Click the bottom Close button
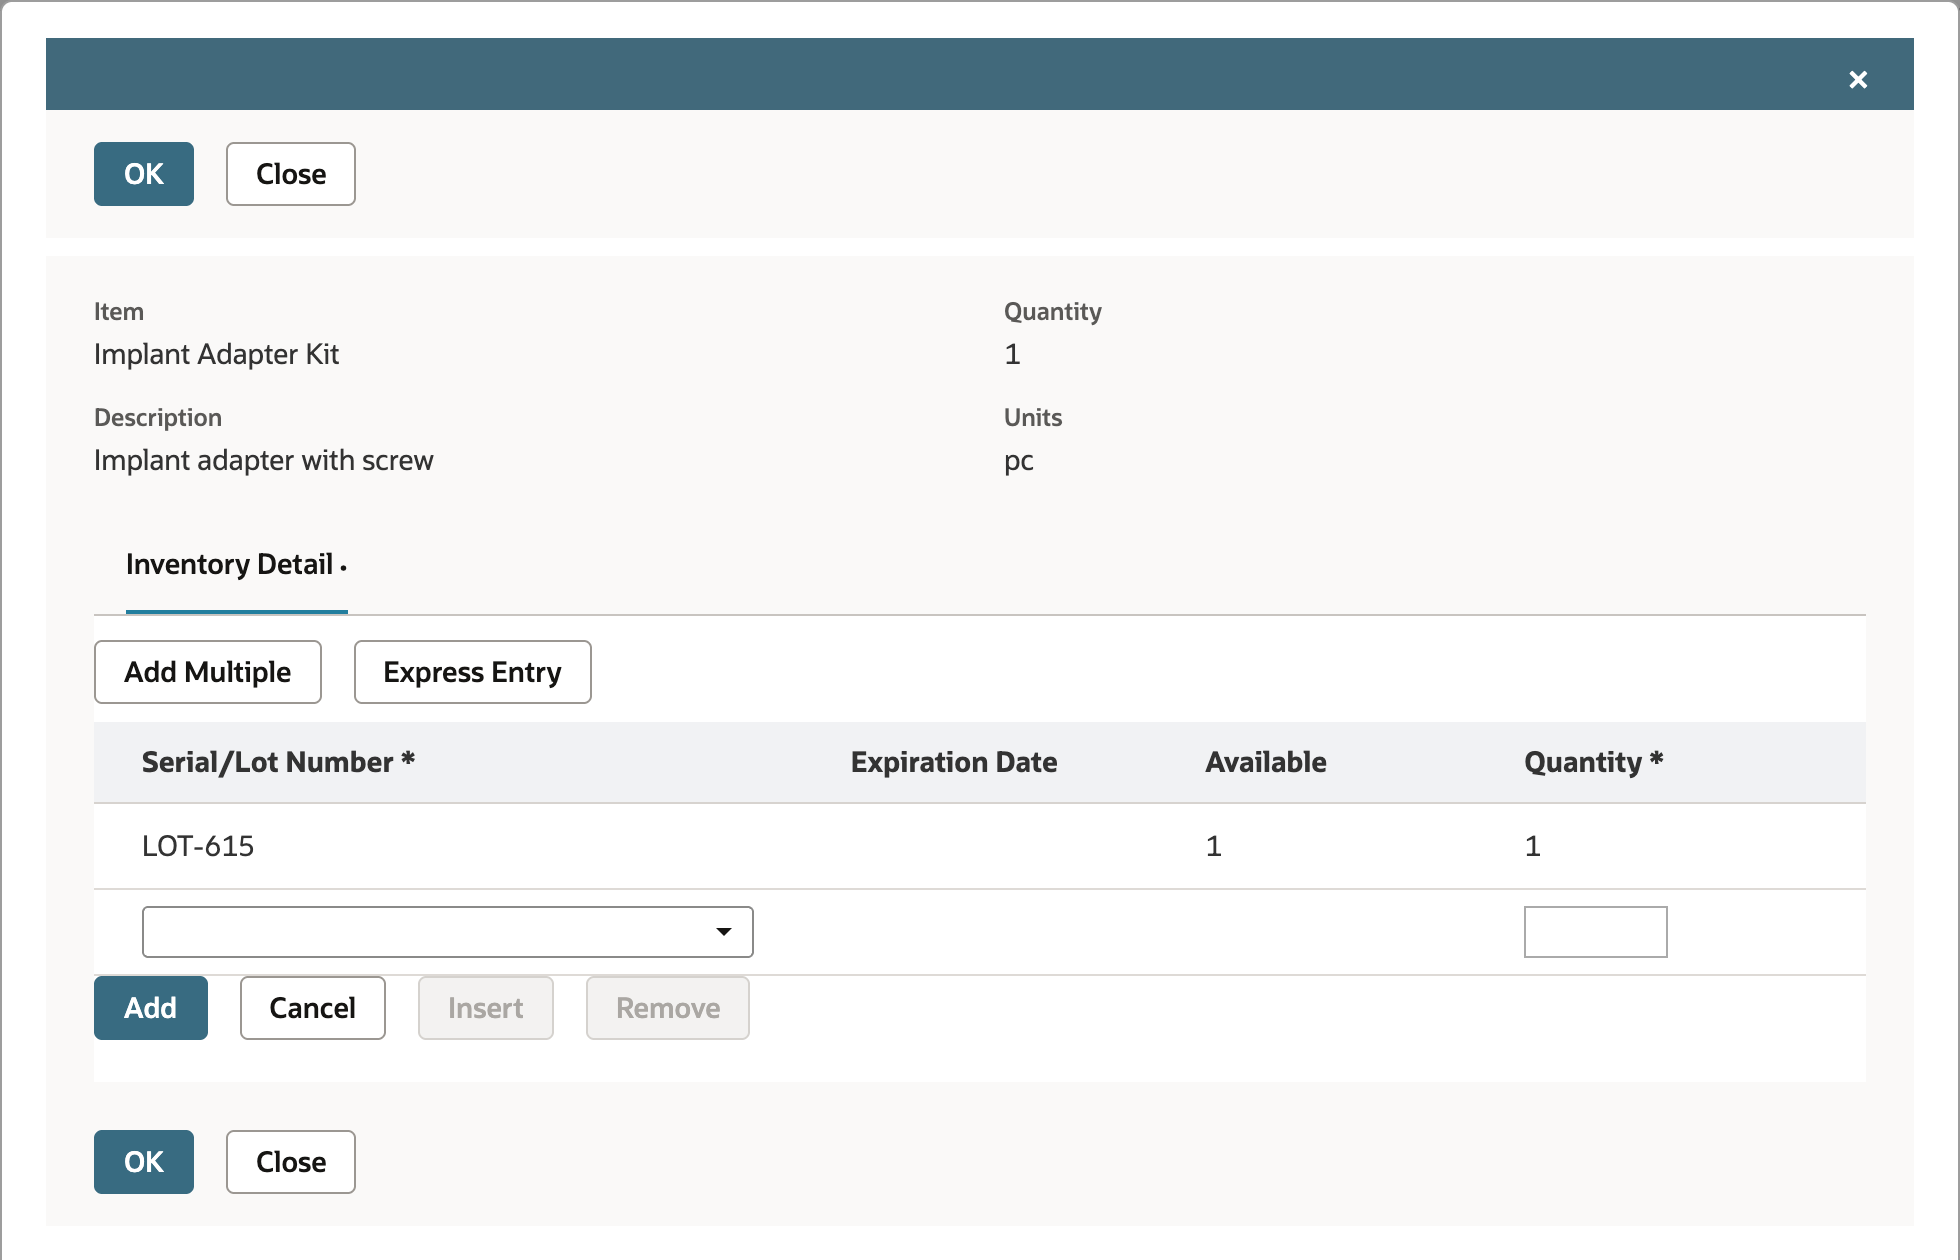Viewport: 1960px width, 1260px height. tap(291, 1162)
